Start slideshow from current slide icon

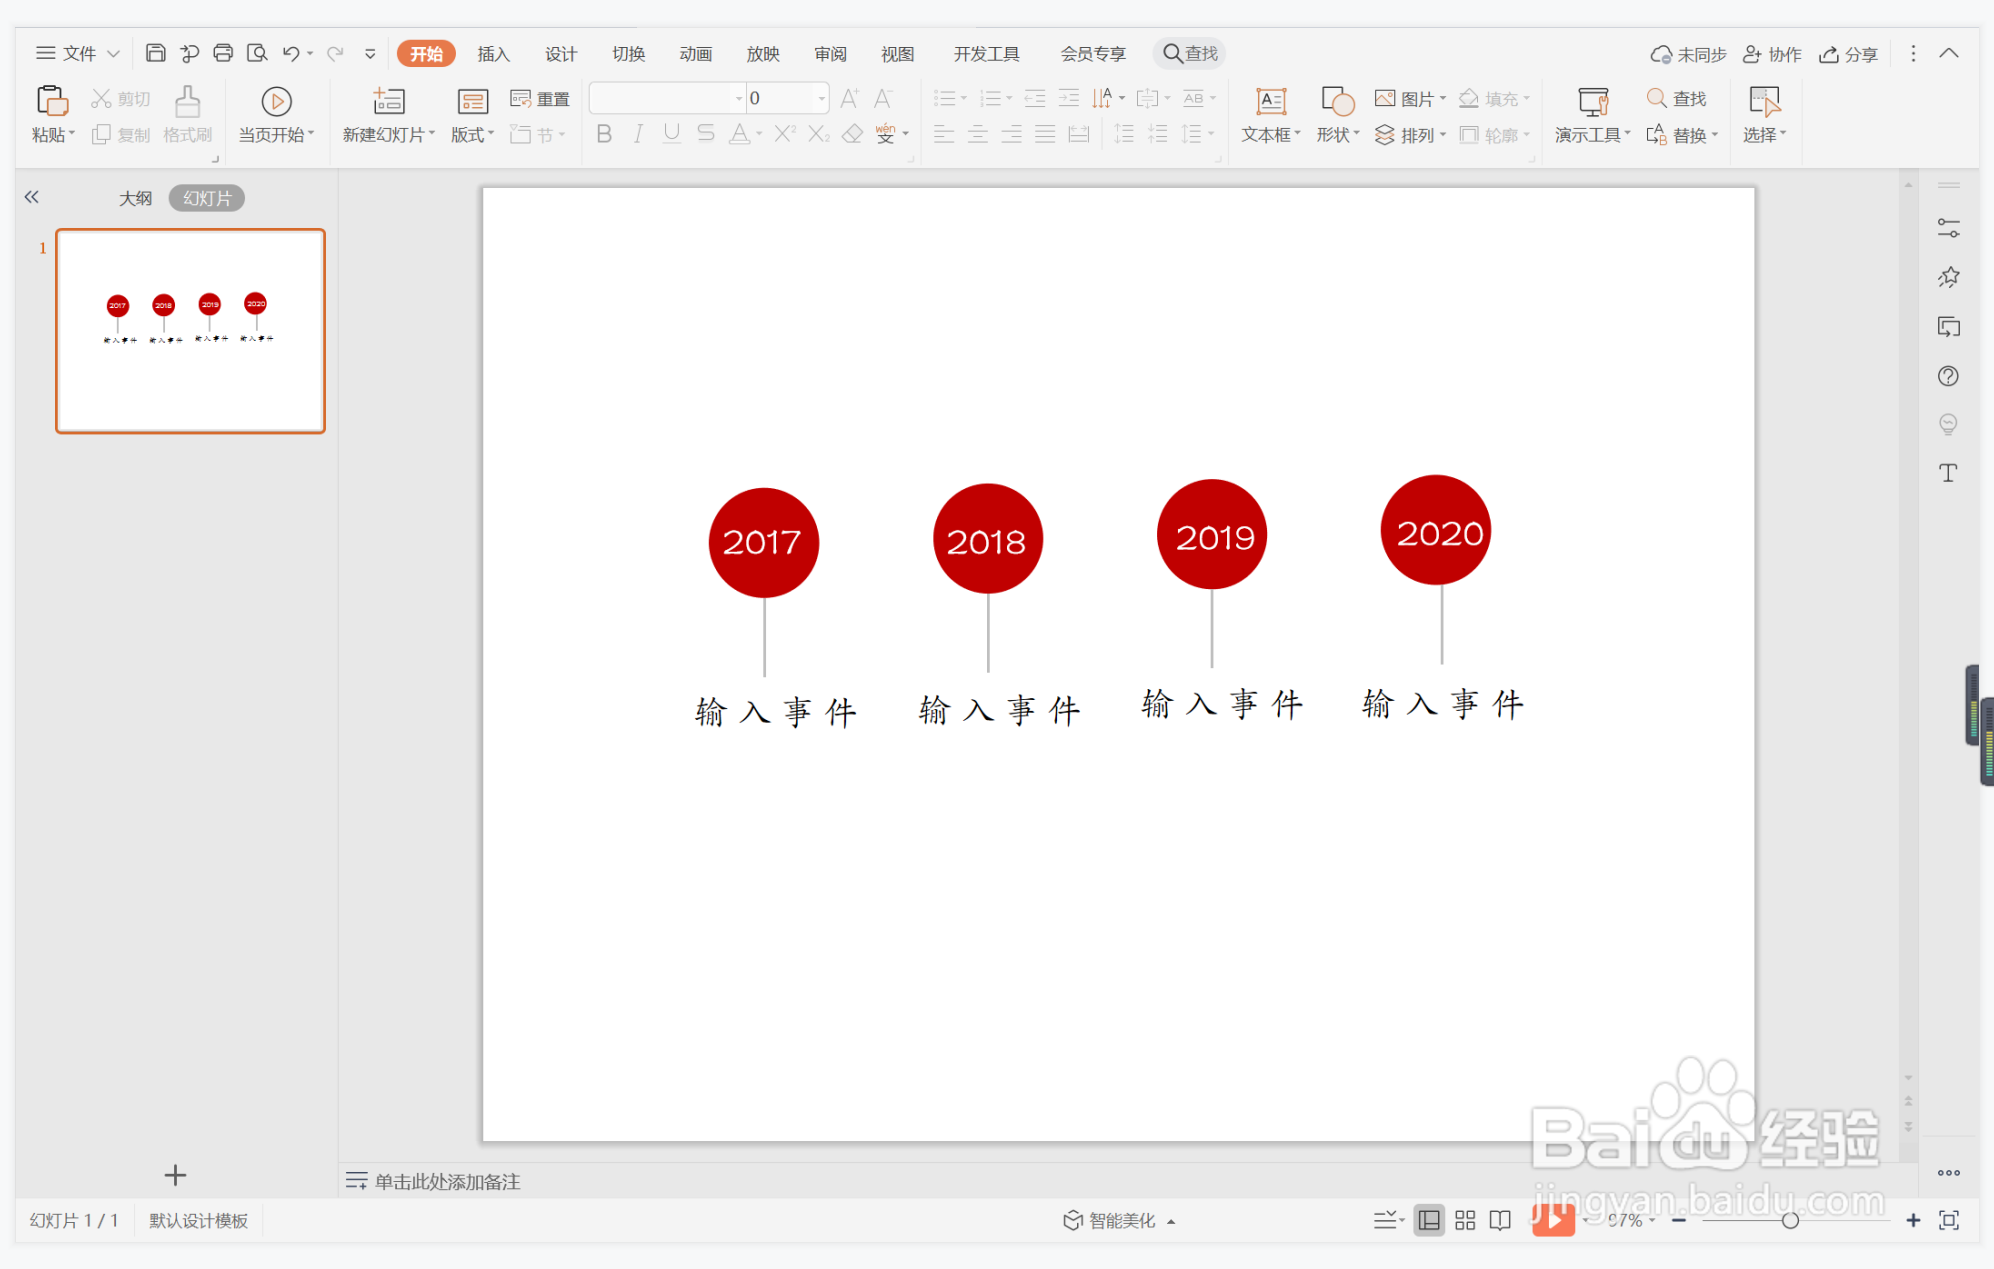click(x=276, y=102)
